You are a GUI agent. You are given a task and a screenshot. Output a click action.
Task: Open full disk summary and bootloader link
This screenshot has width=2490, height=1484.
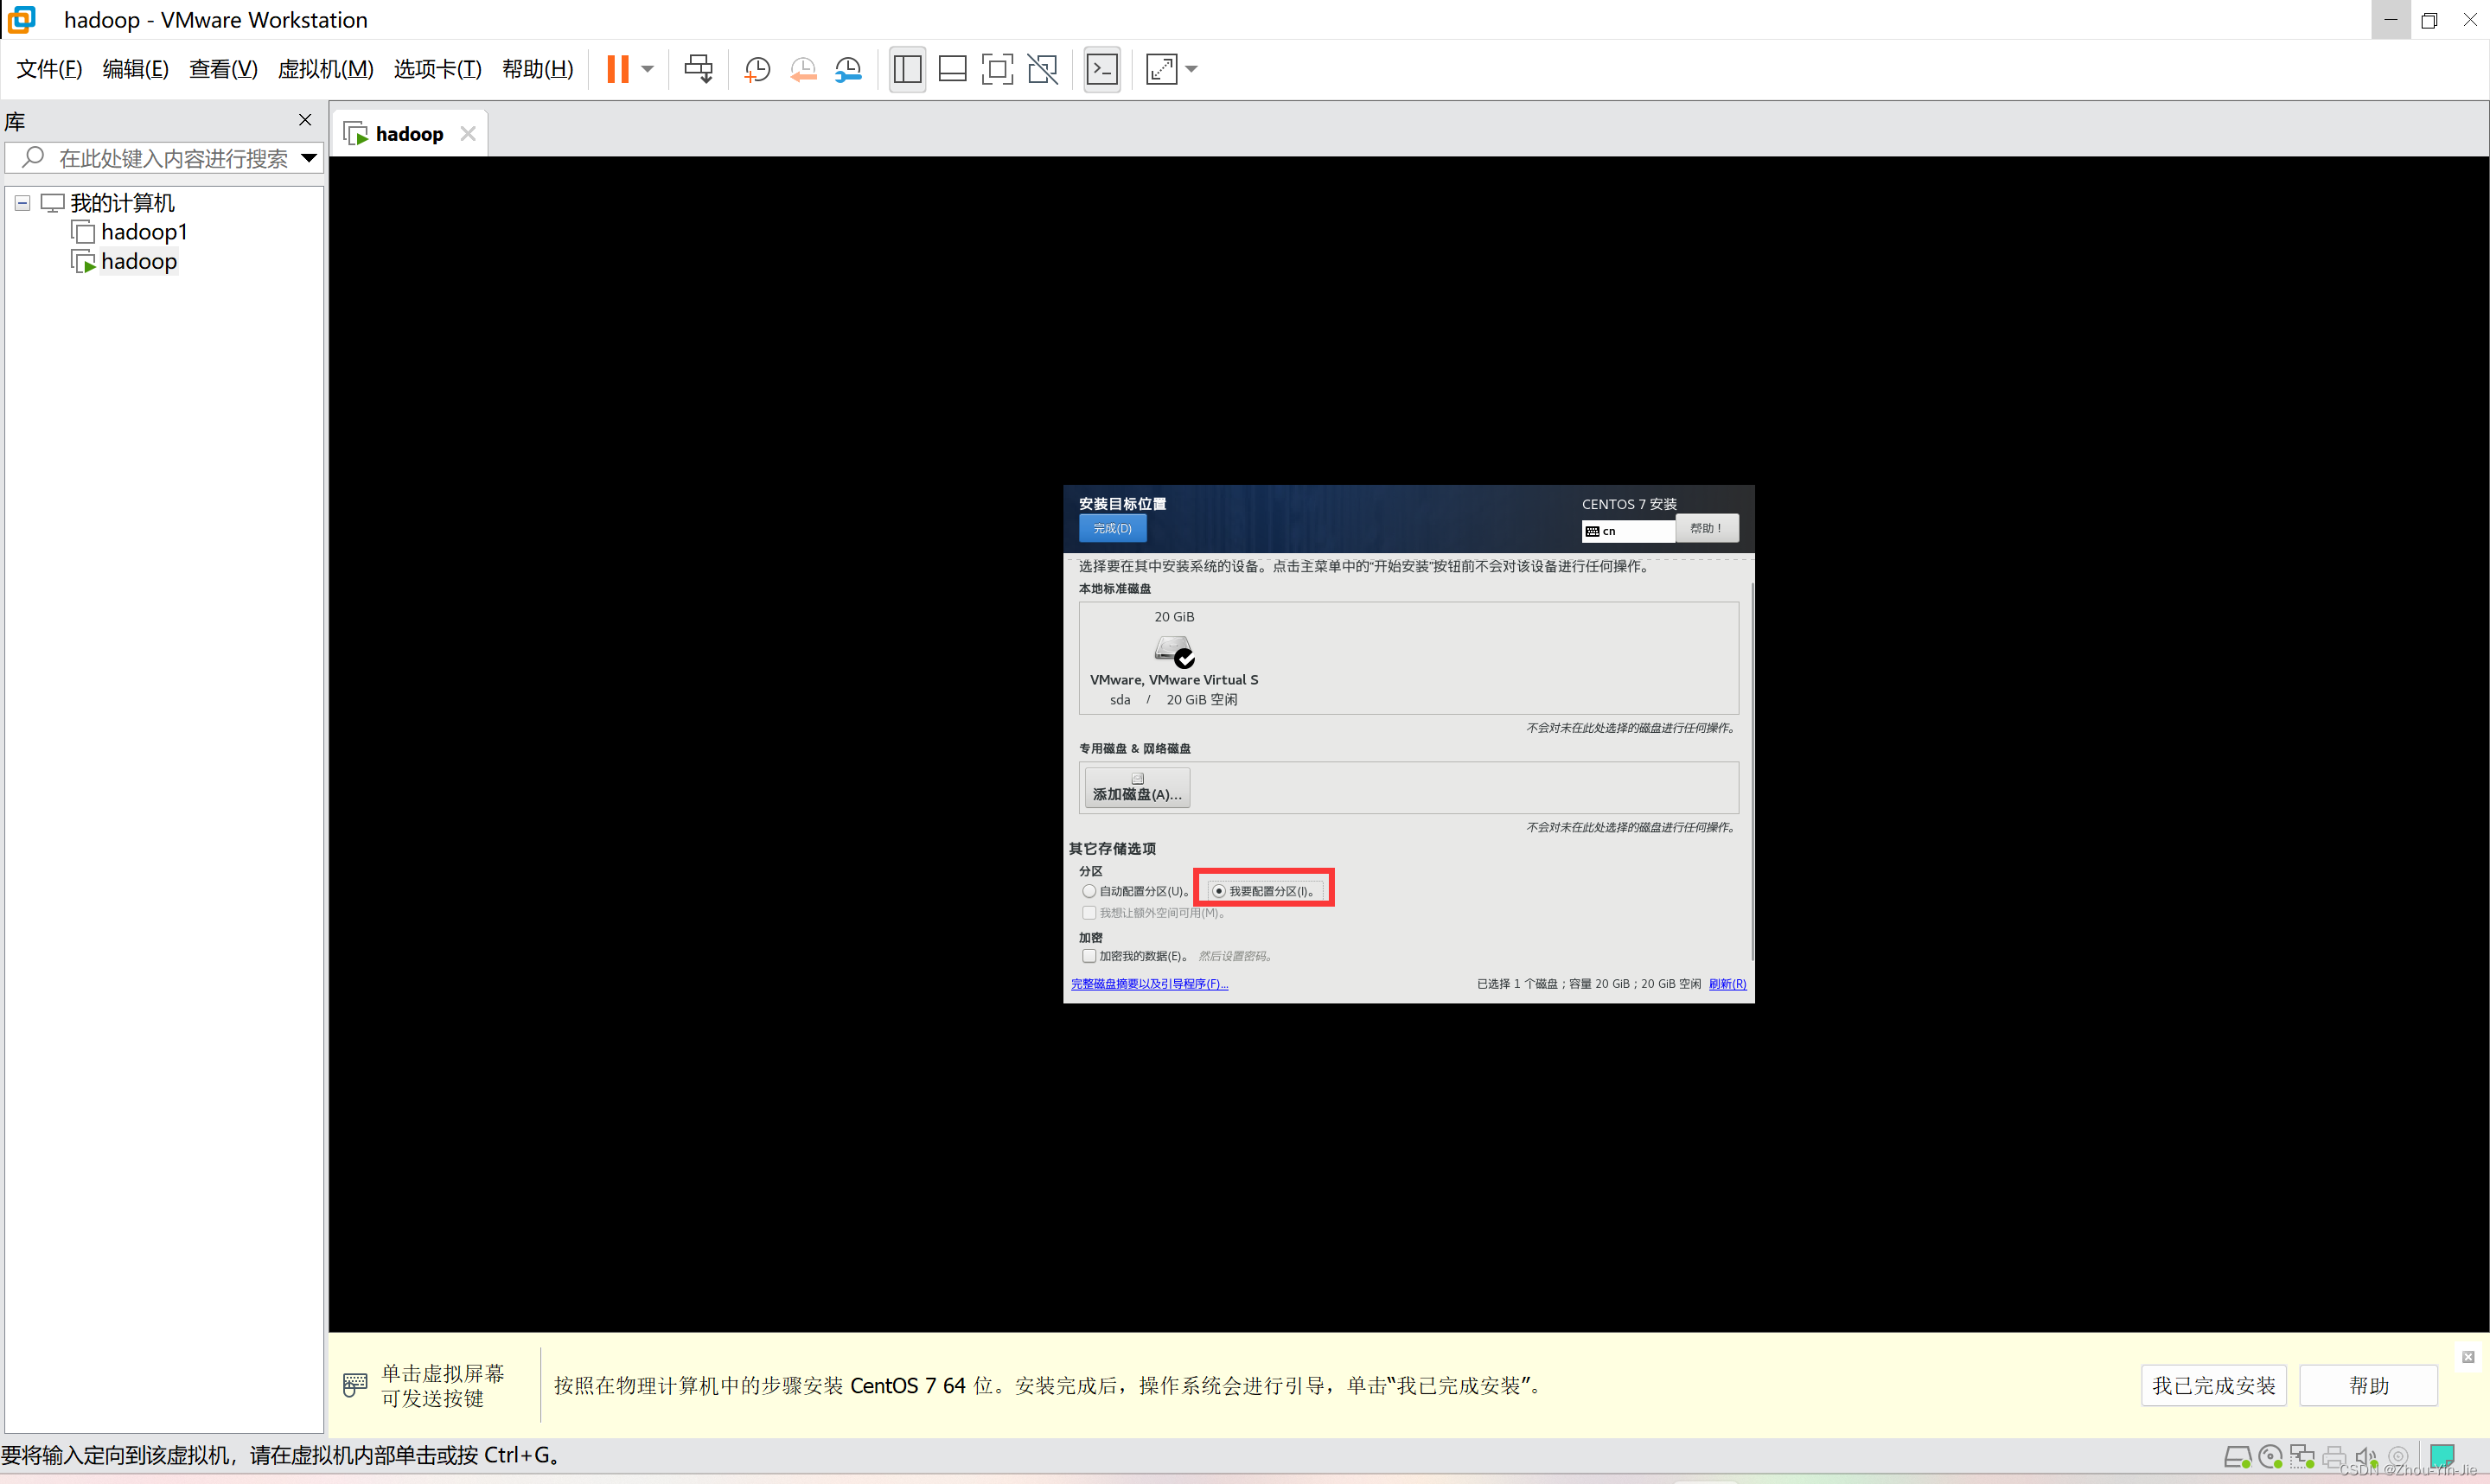(x=1149, y=984)
